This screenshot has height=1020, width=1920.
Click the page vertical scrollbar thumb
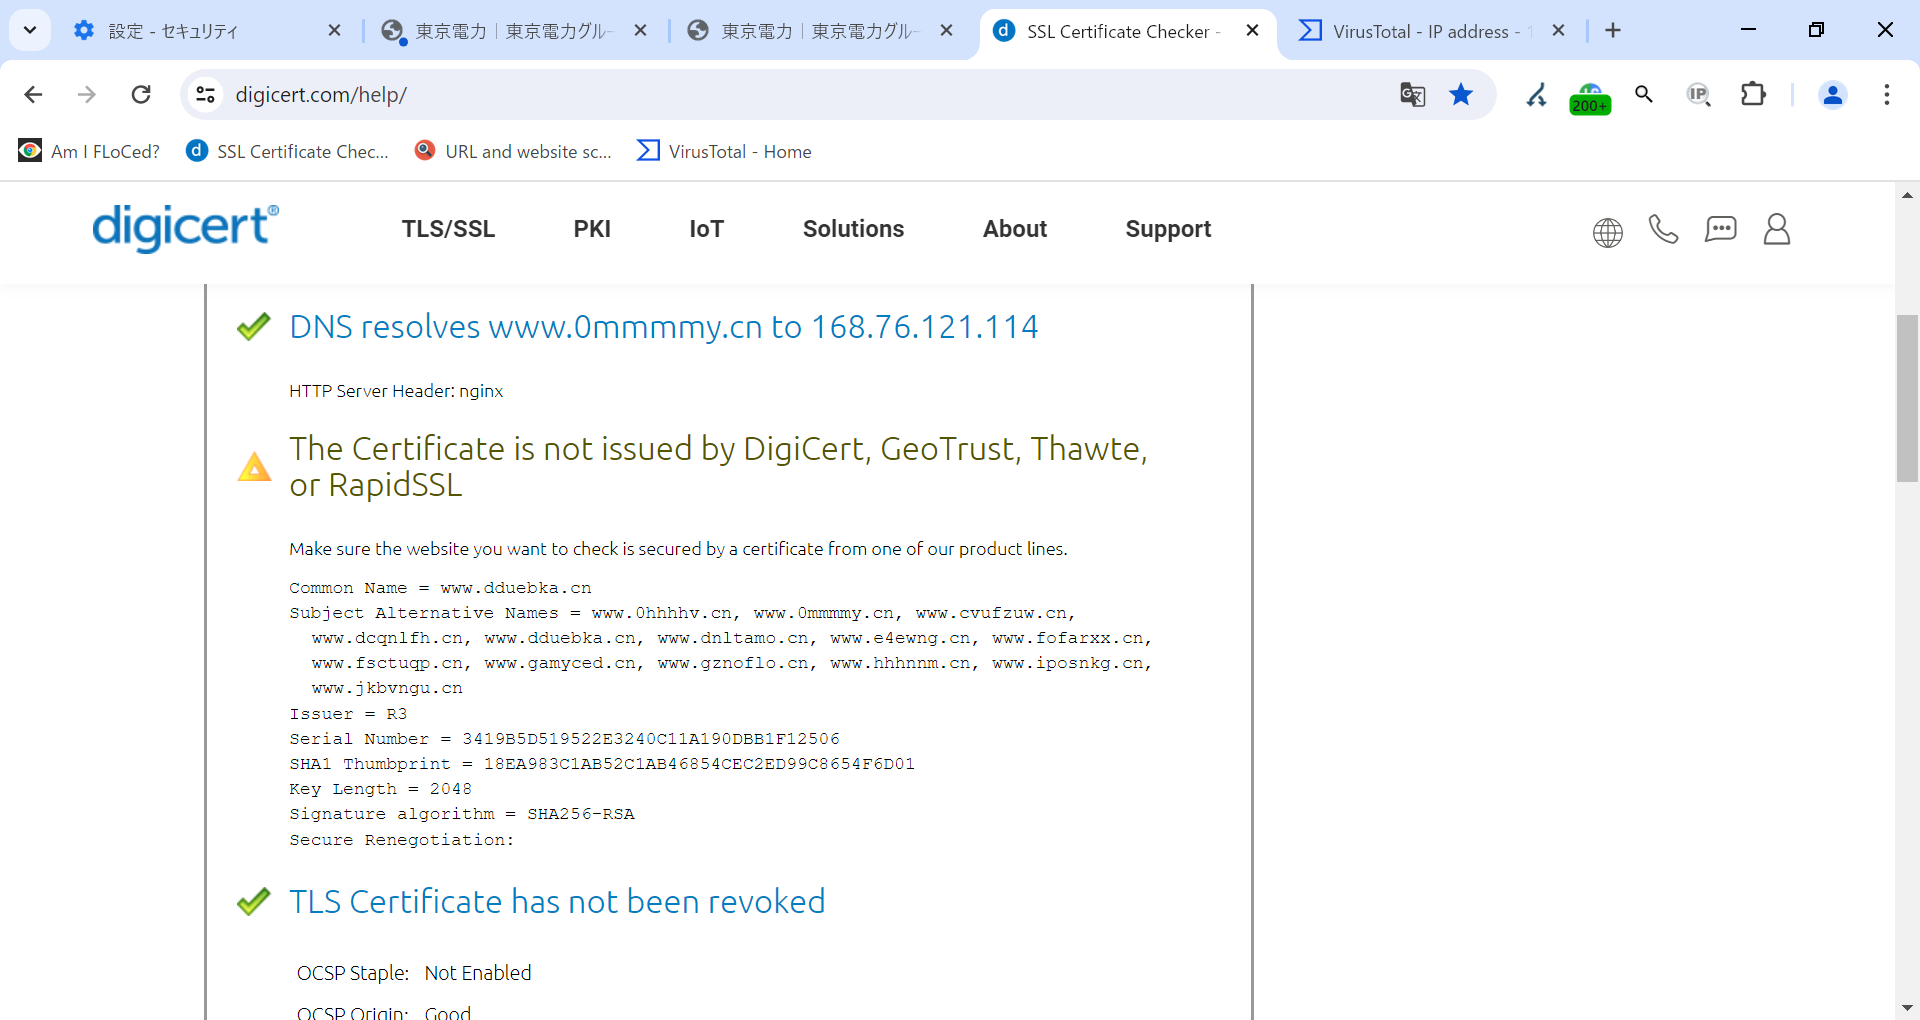(1907, 399)
